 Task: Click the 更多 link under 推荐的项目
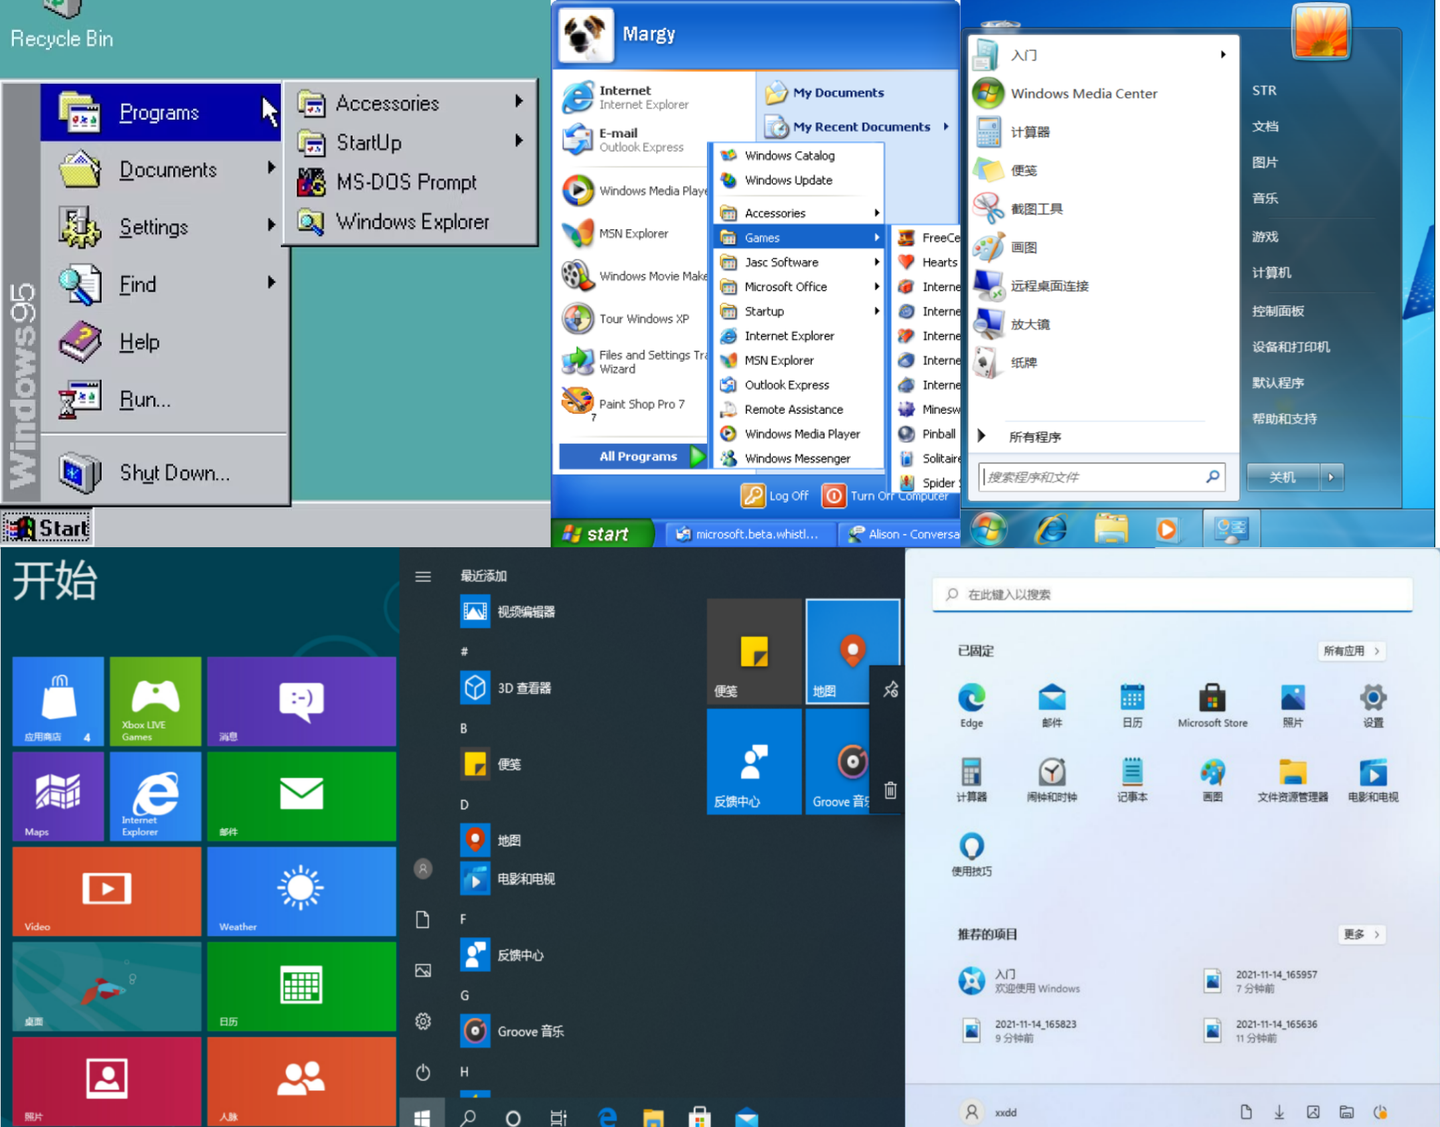(x=1361, y=933)
